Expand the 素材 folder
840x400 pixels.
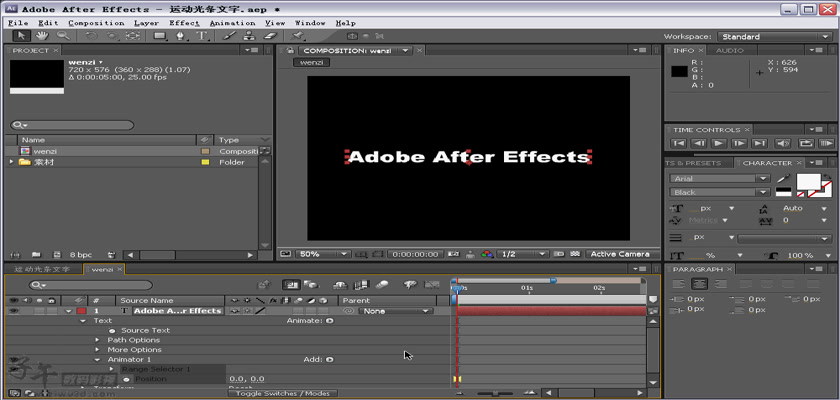coord(12,162)
